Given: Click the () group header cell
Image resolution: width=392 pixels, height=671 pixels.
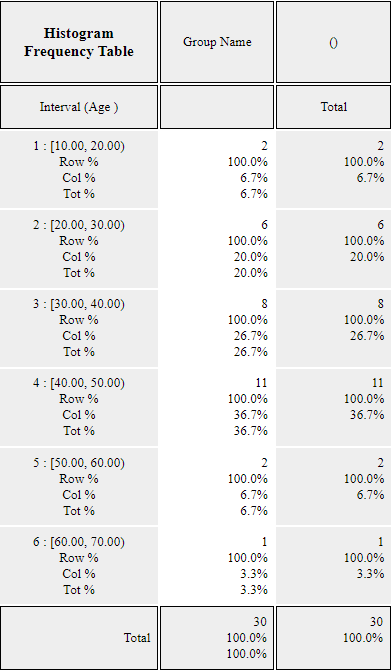Looking at the screenshot, I should coord(333,42).
